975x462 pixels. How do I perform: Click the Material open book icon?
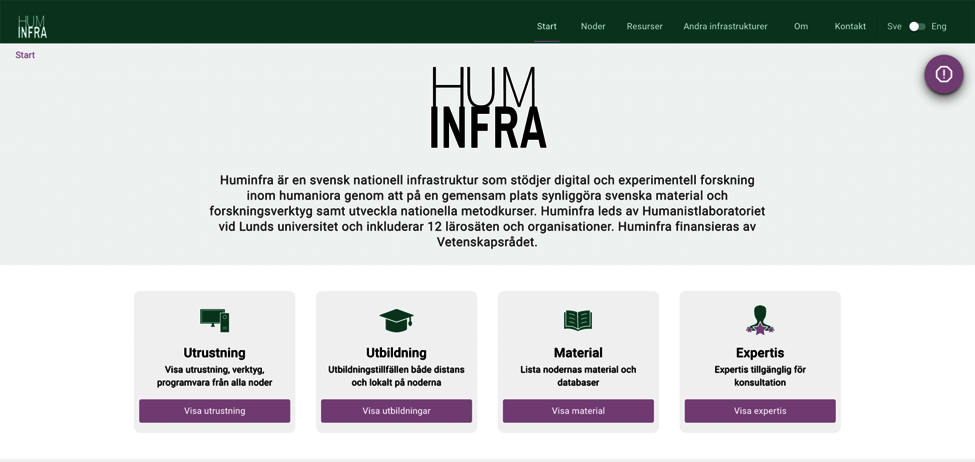(578, 320)
